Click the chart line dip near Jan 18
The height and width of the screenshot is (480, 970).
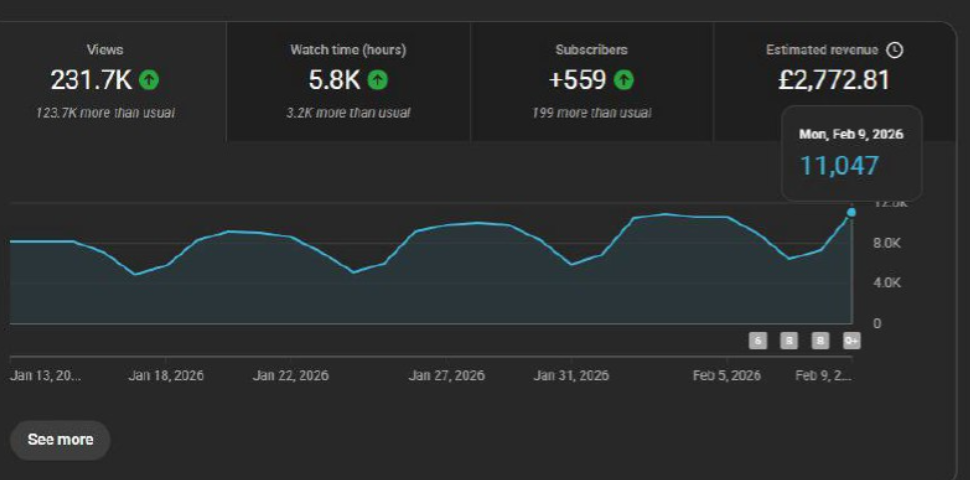(136, 274)
